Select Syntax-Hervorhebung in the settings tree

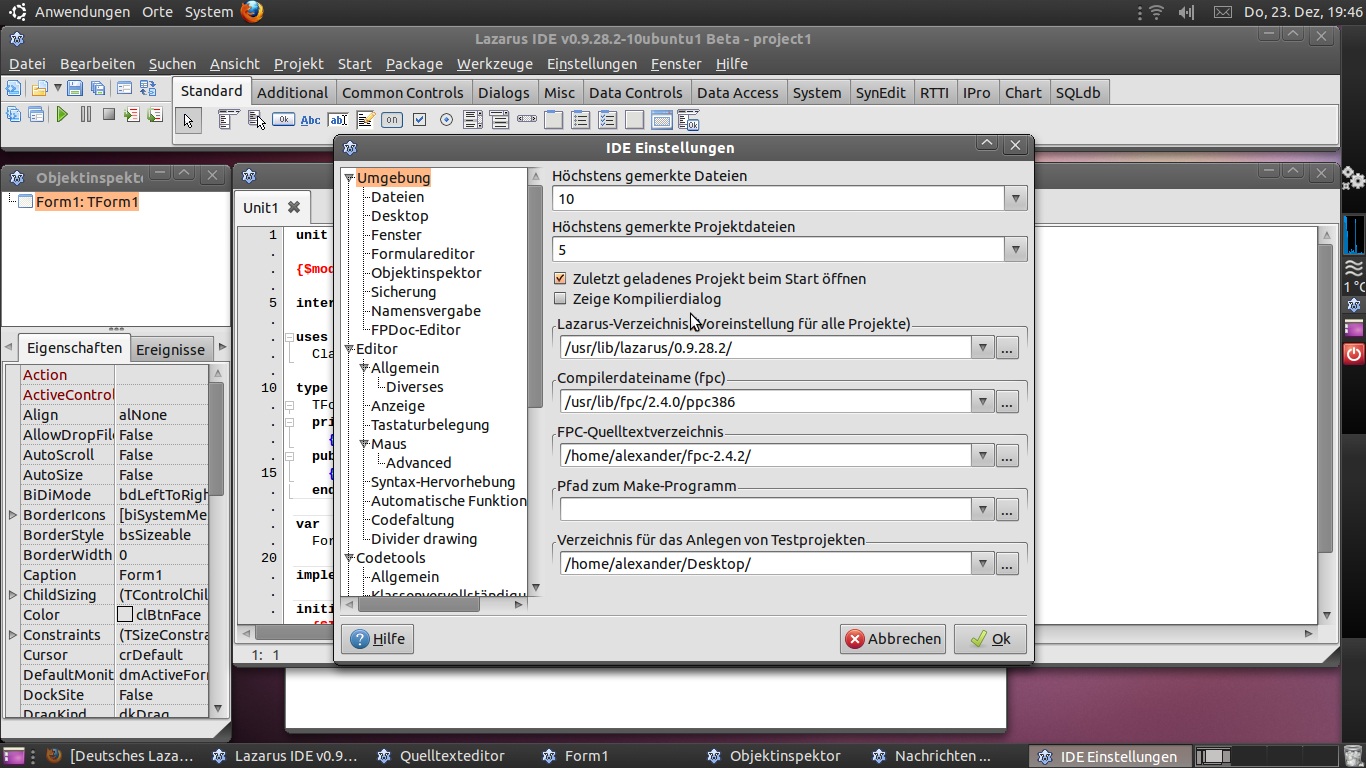point(442,482)
